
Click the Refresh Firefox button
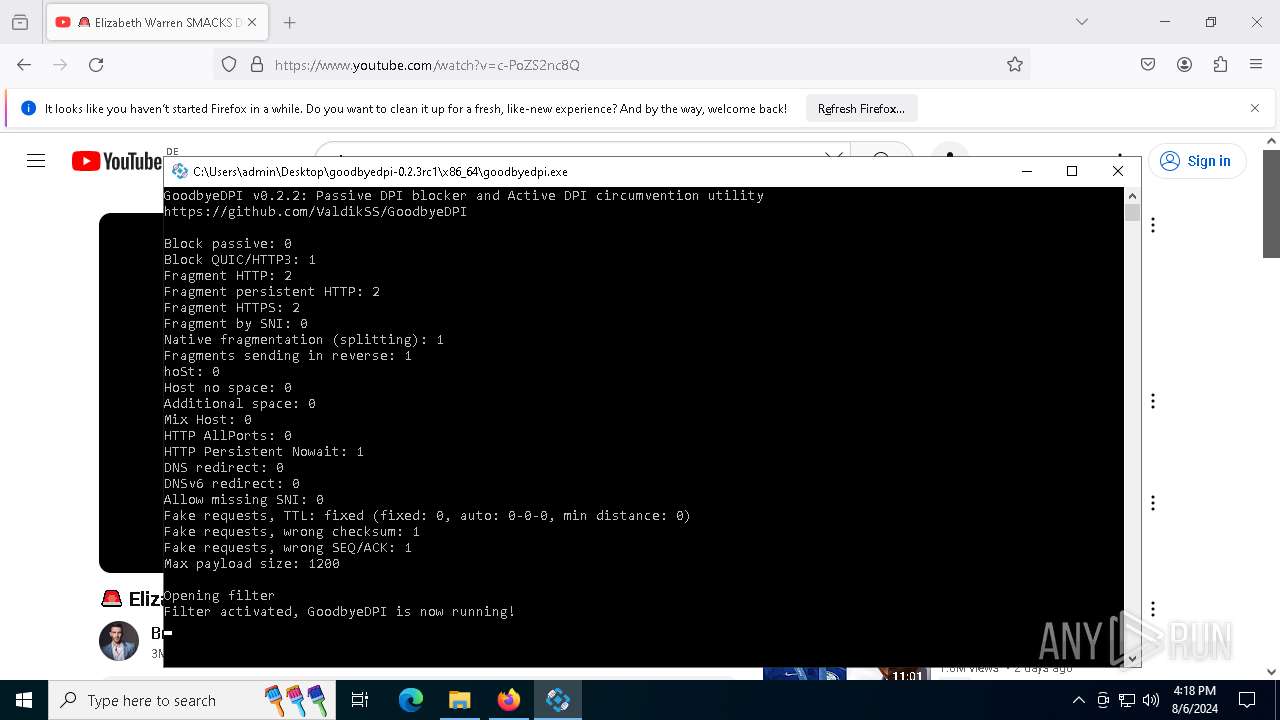[861, 108]
